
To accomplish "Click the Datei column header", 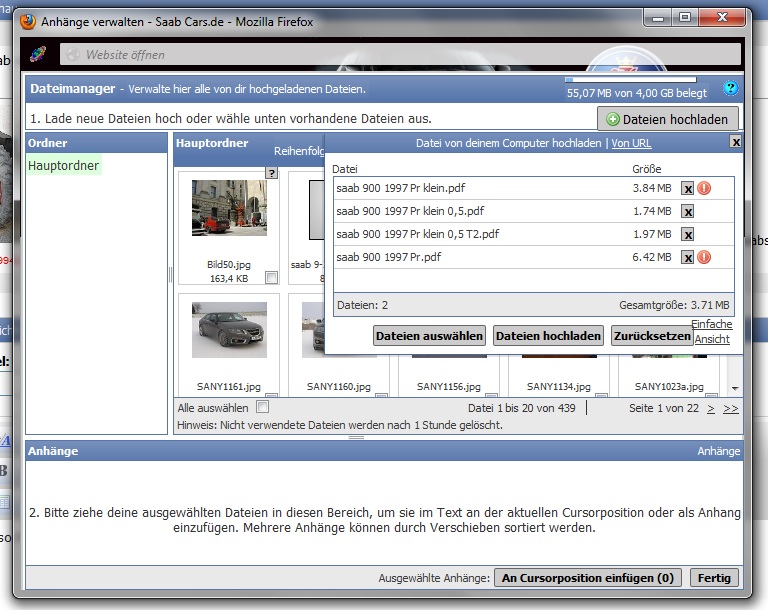I will click(345, 169).
